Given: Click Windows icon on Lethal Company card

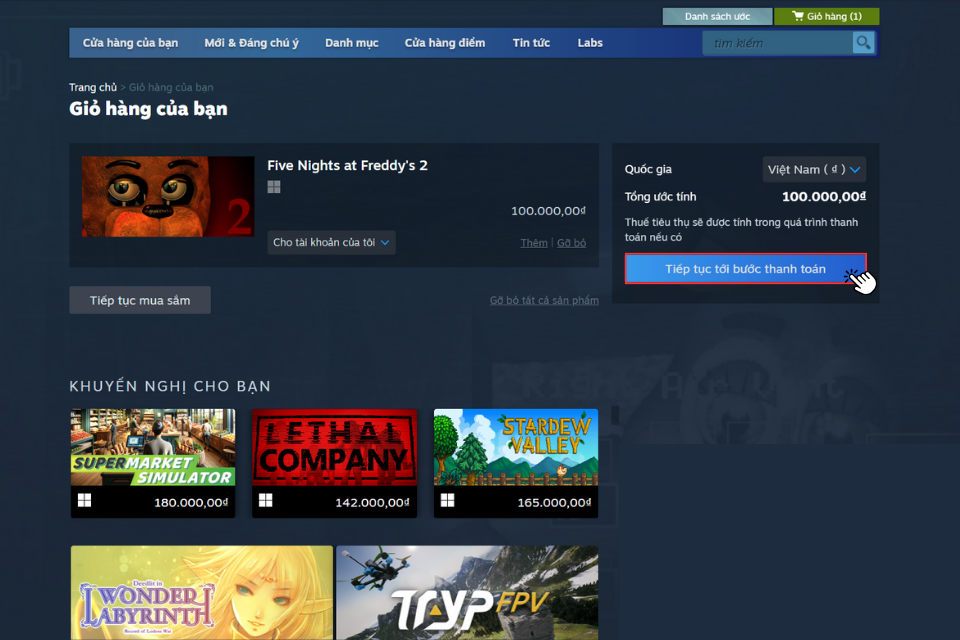Looking at the screenshot, I should tap(266, 500).
